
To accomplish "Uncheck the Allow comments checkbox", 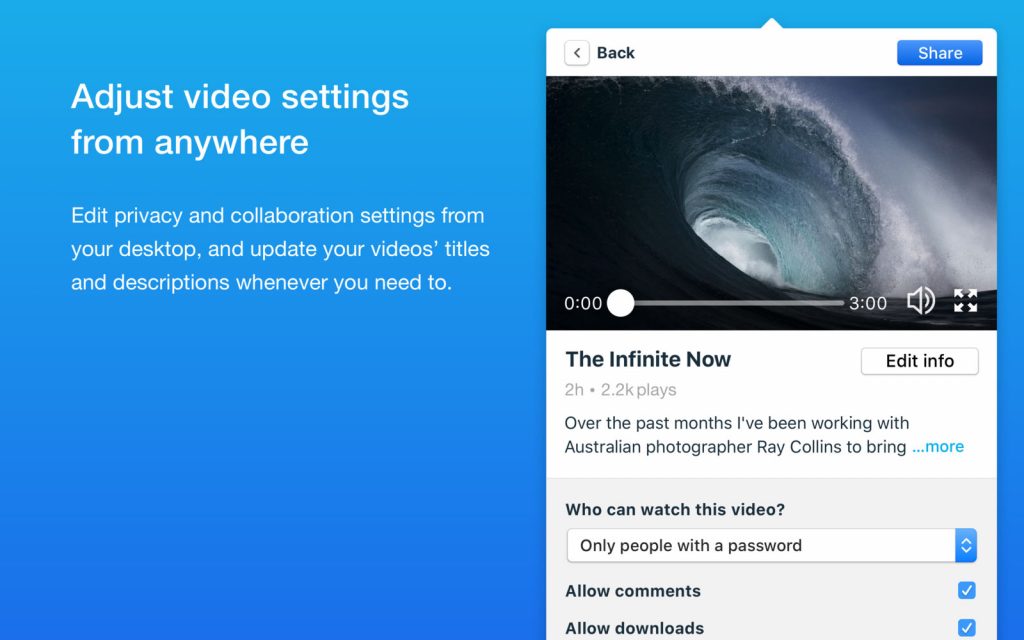I will click(966, 591).
